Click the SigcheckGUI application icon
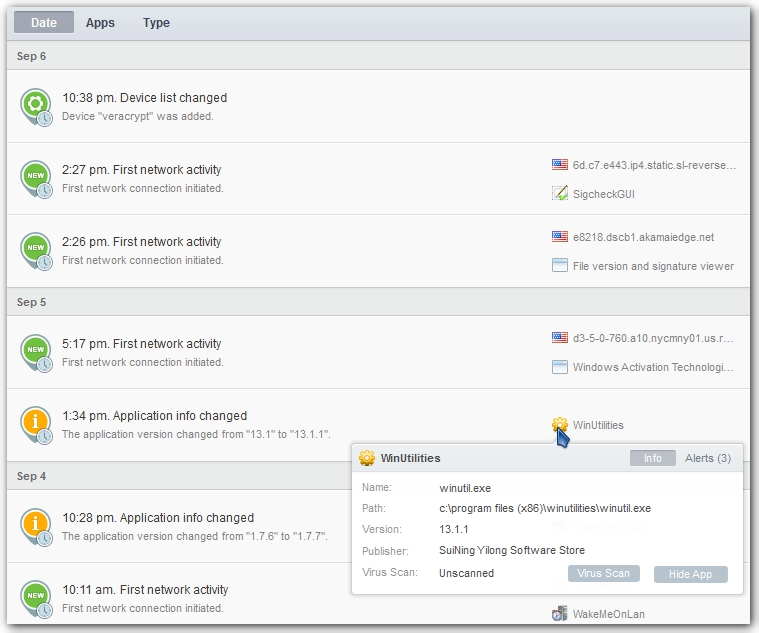759x633 pixels. [x=560, y=194]
